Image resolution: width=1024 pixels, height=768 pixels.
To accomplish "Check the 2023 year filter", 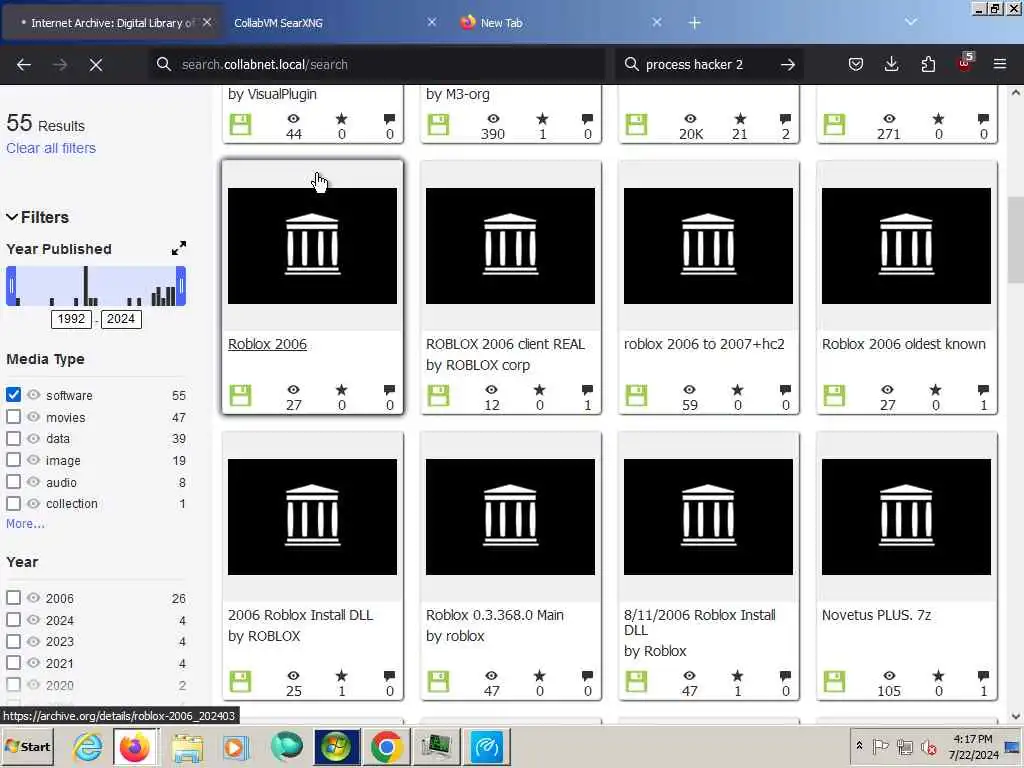I will click(13, 641).
